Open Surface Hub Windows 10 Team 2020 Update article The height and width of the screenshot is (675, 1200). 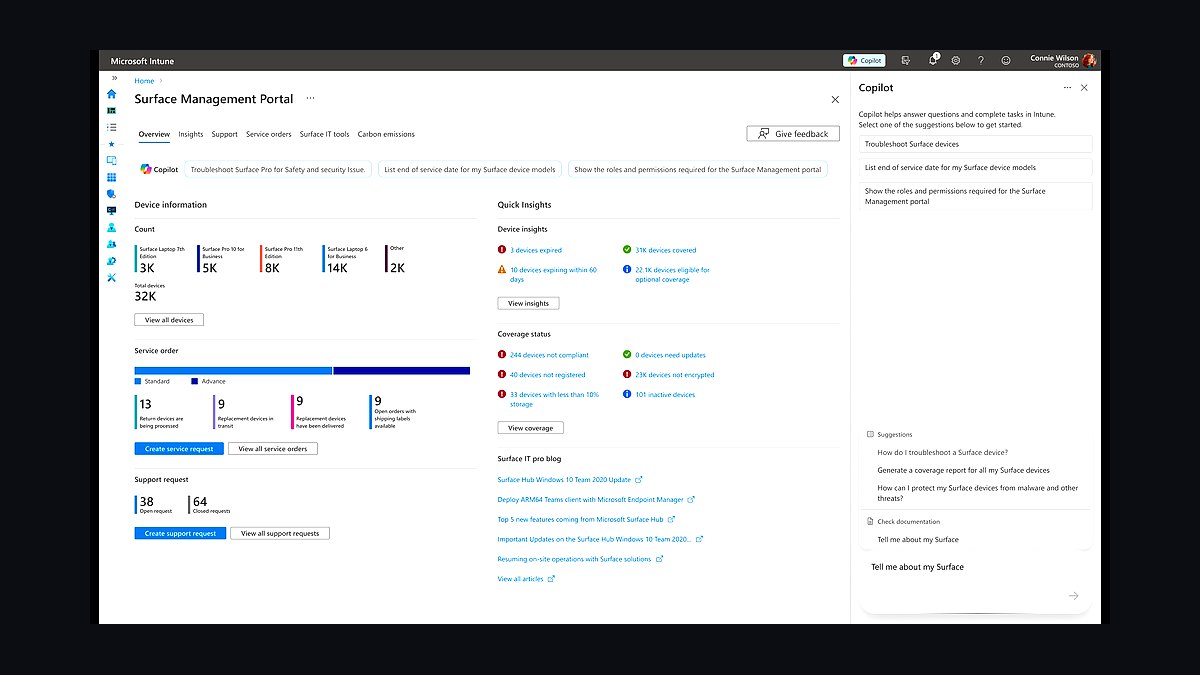point(564,480)
